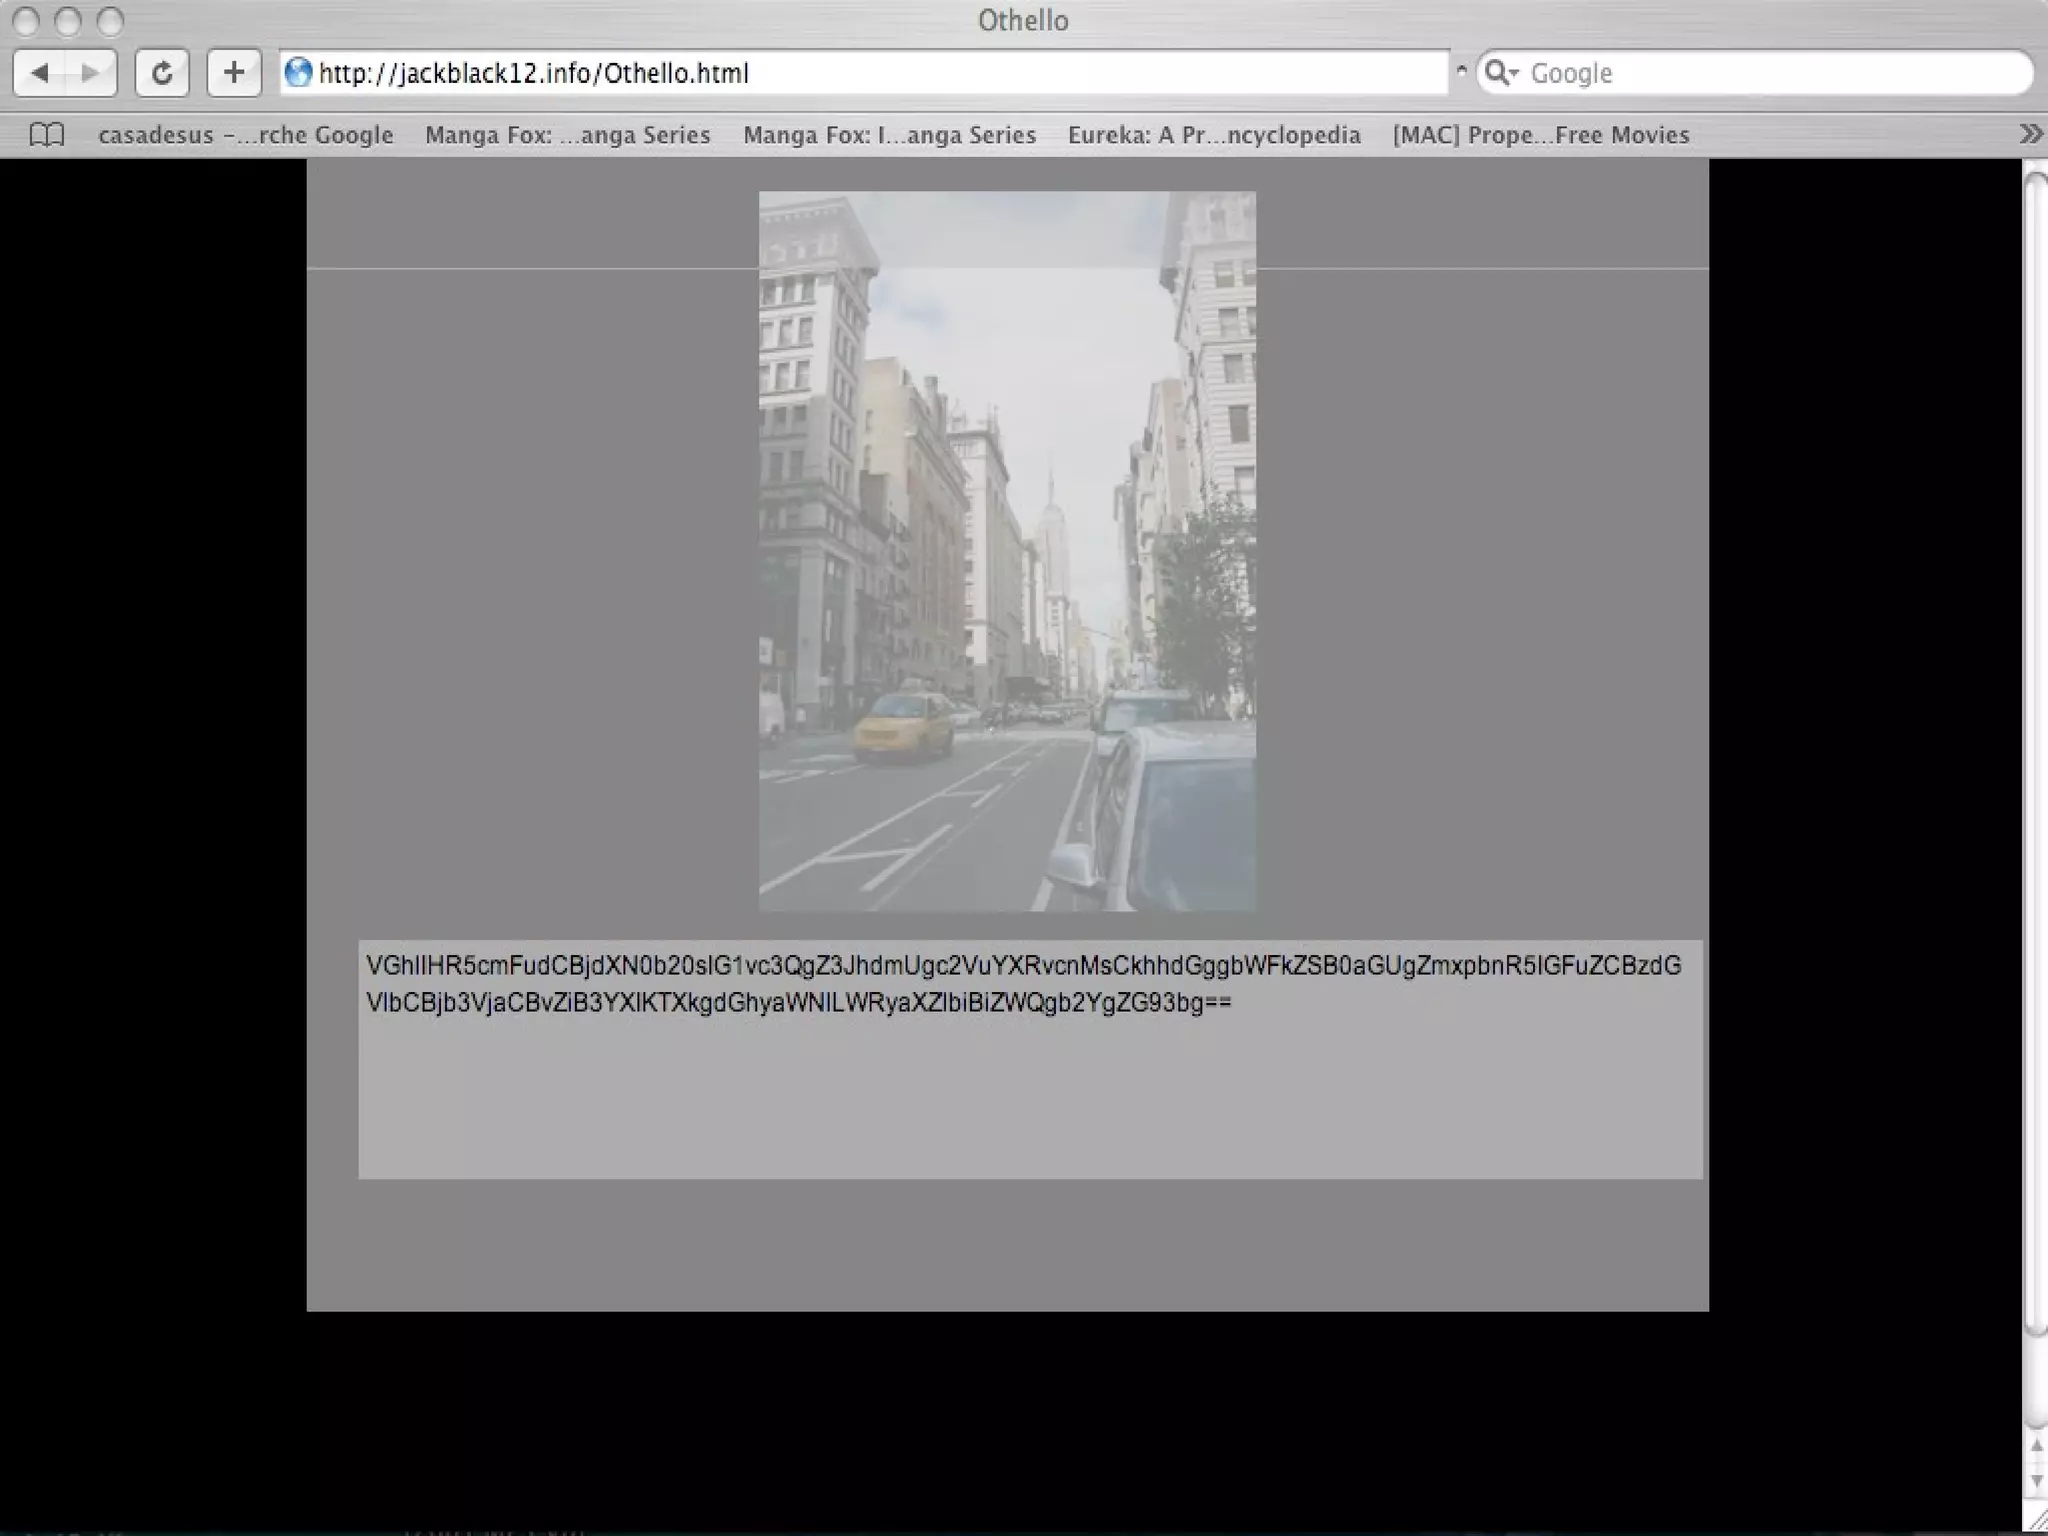
Task: Click the New York street photo
Action: [x=1007, y=550]
